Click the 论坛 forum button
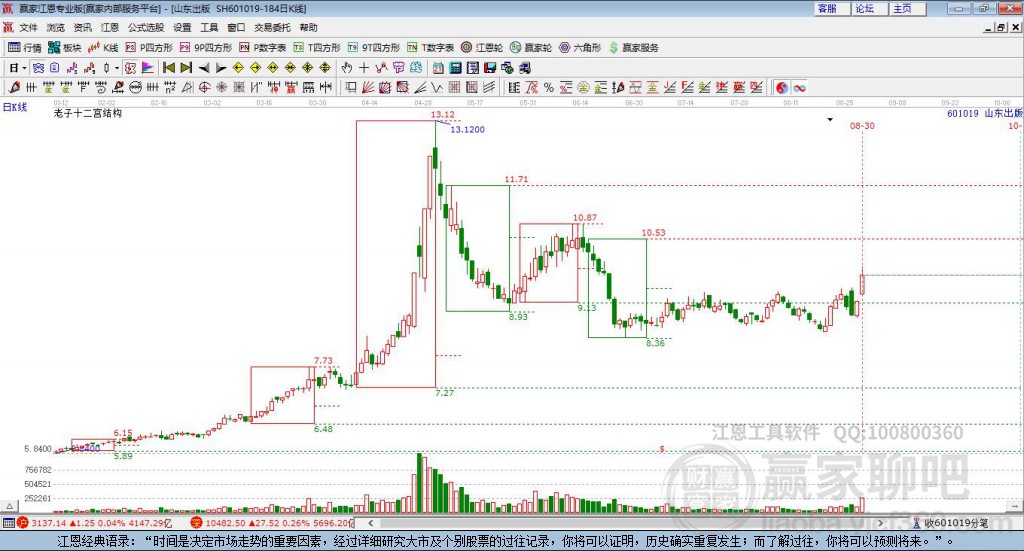The width and height of the screenshot is (1024, 551). pos(870,8)
